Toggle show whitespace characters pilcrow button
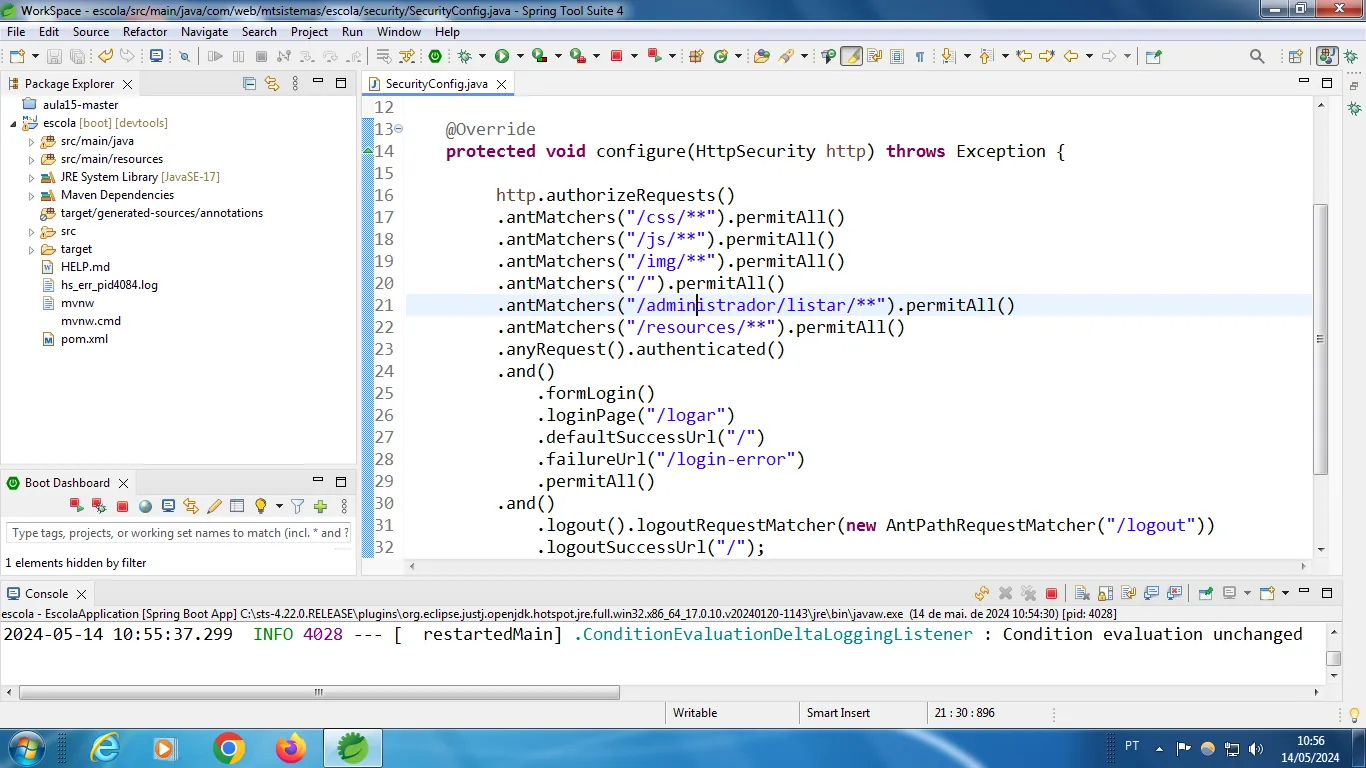 point(919,57)
